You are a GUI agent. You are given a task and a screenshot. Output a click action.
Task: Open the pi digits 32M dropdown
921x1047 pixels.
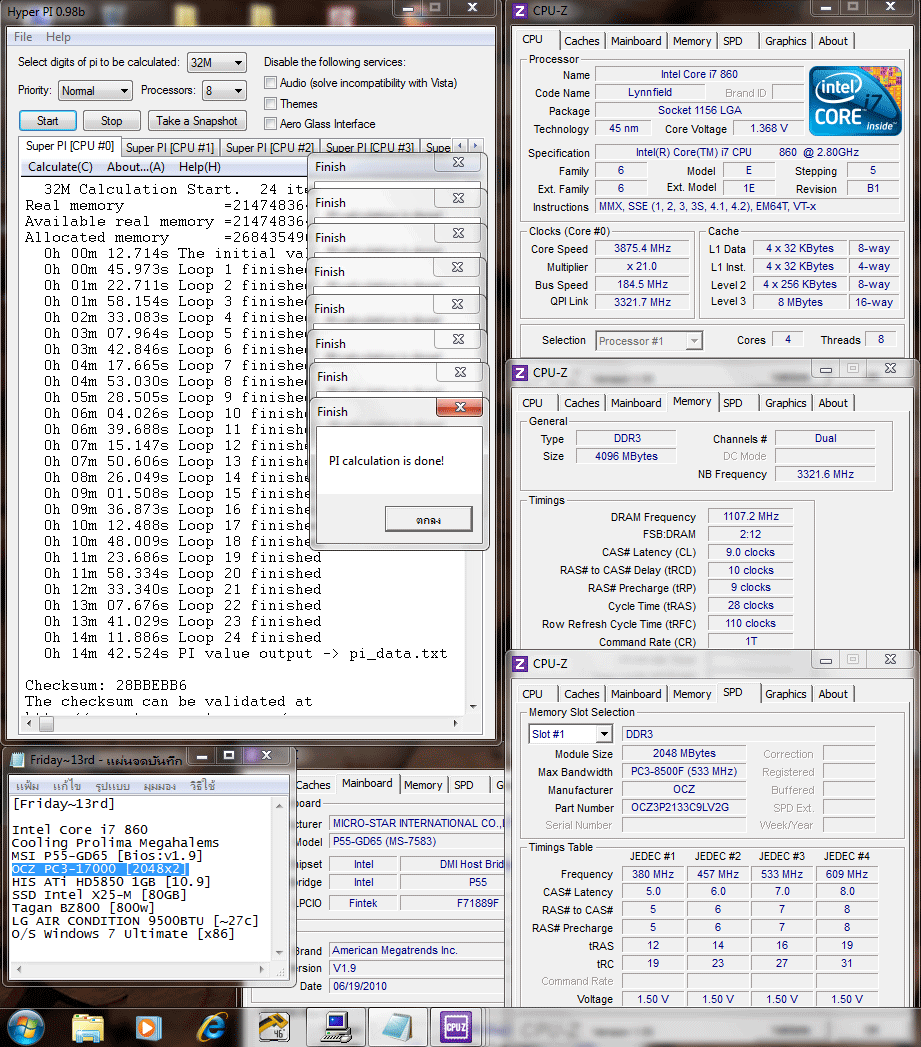coord(217,63)
